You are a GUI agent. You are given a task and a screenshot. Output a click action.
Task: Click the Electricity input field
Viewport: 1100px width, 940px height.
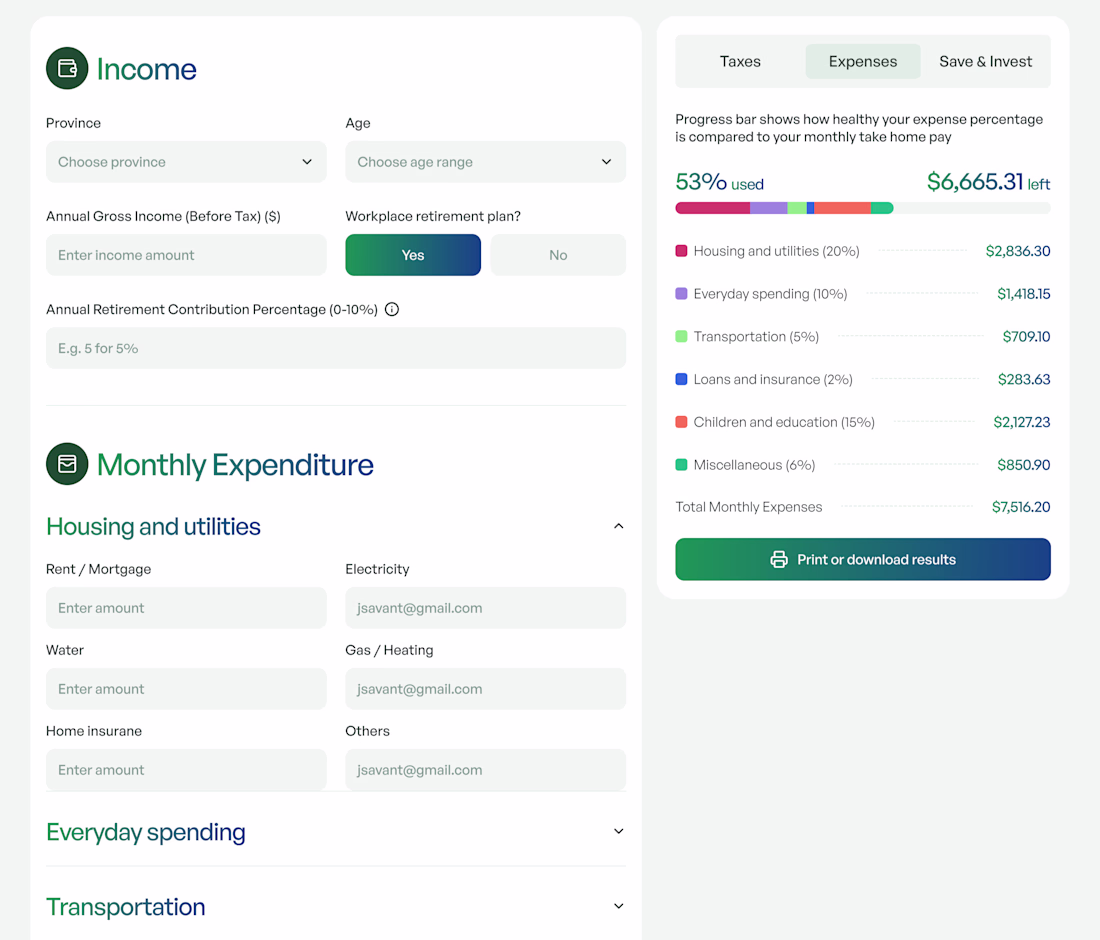(485, 607)
